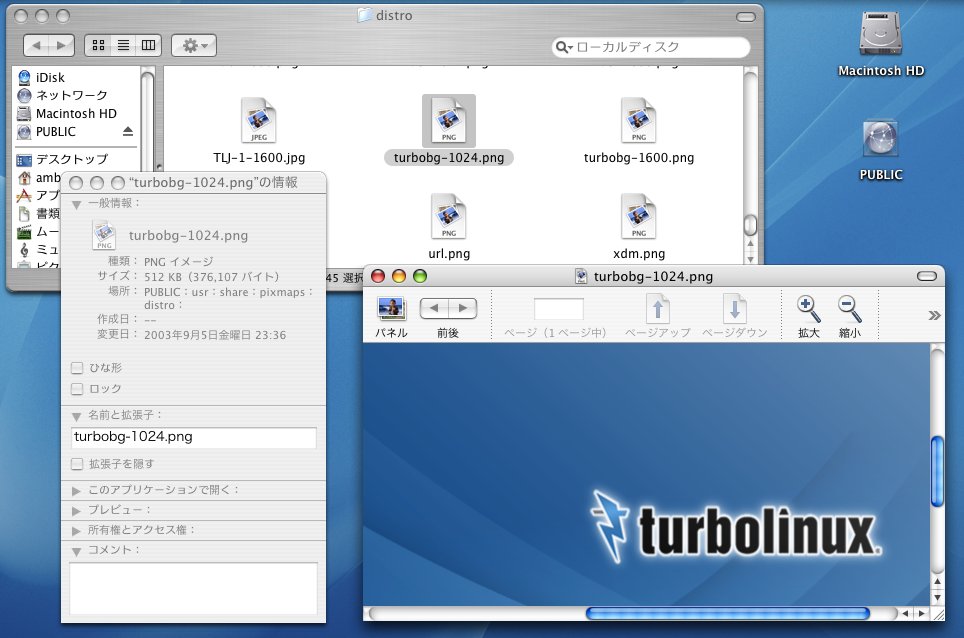Image resolution: width=964 pixels, height=638 pixels.
Task: Click the ページダウン toolbar icon
Action: 735,309
